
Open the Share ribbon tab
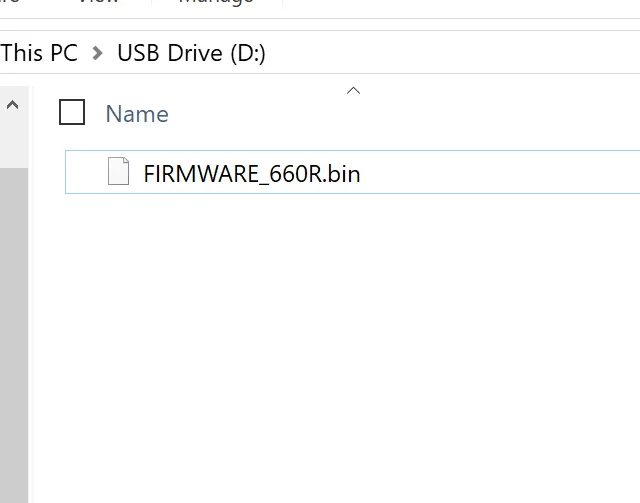(x=10, y=2)
